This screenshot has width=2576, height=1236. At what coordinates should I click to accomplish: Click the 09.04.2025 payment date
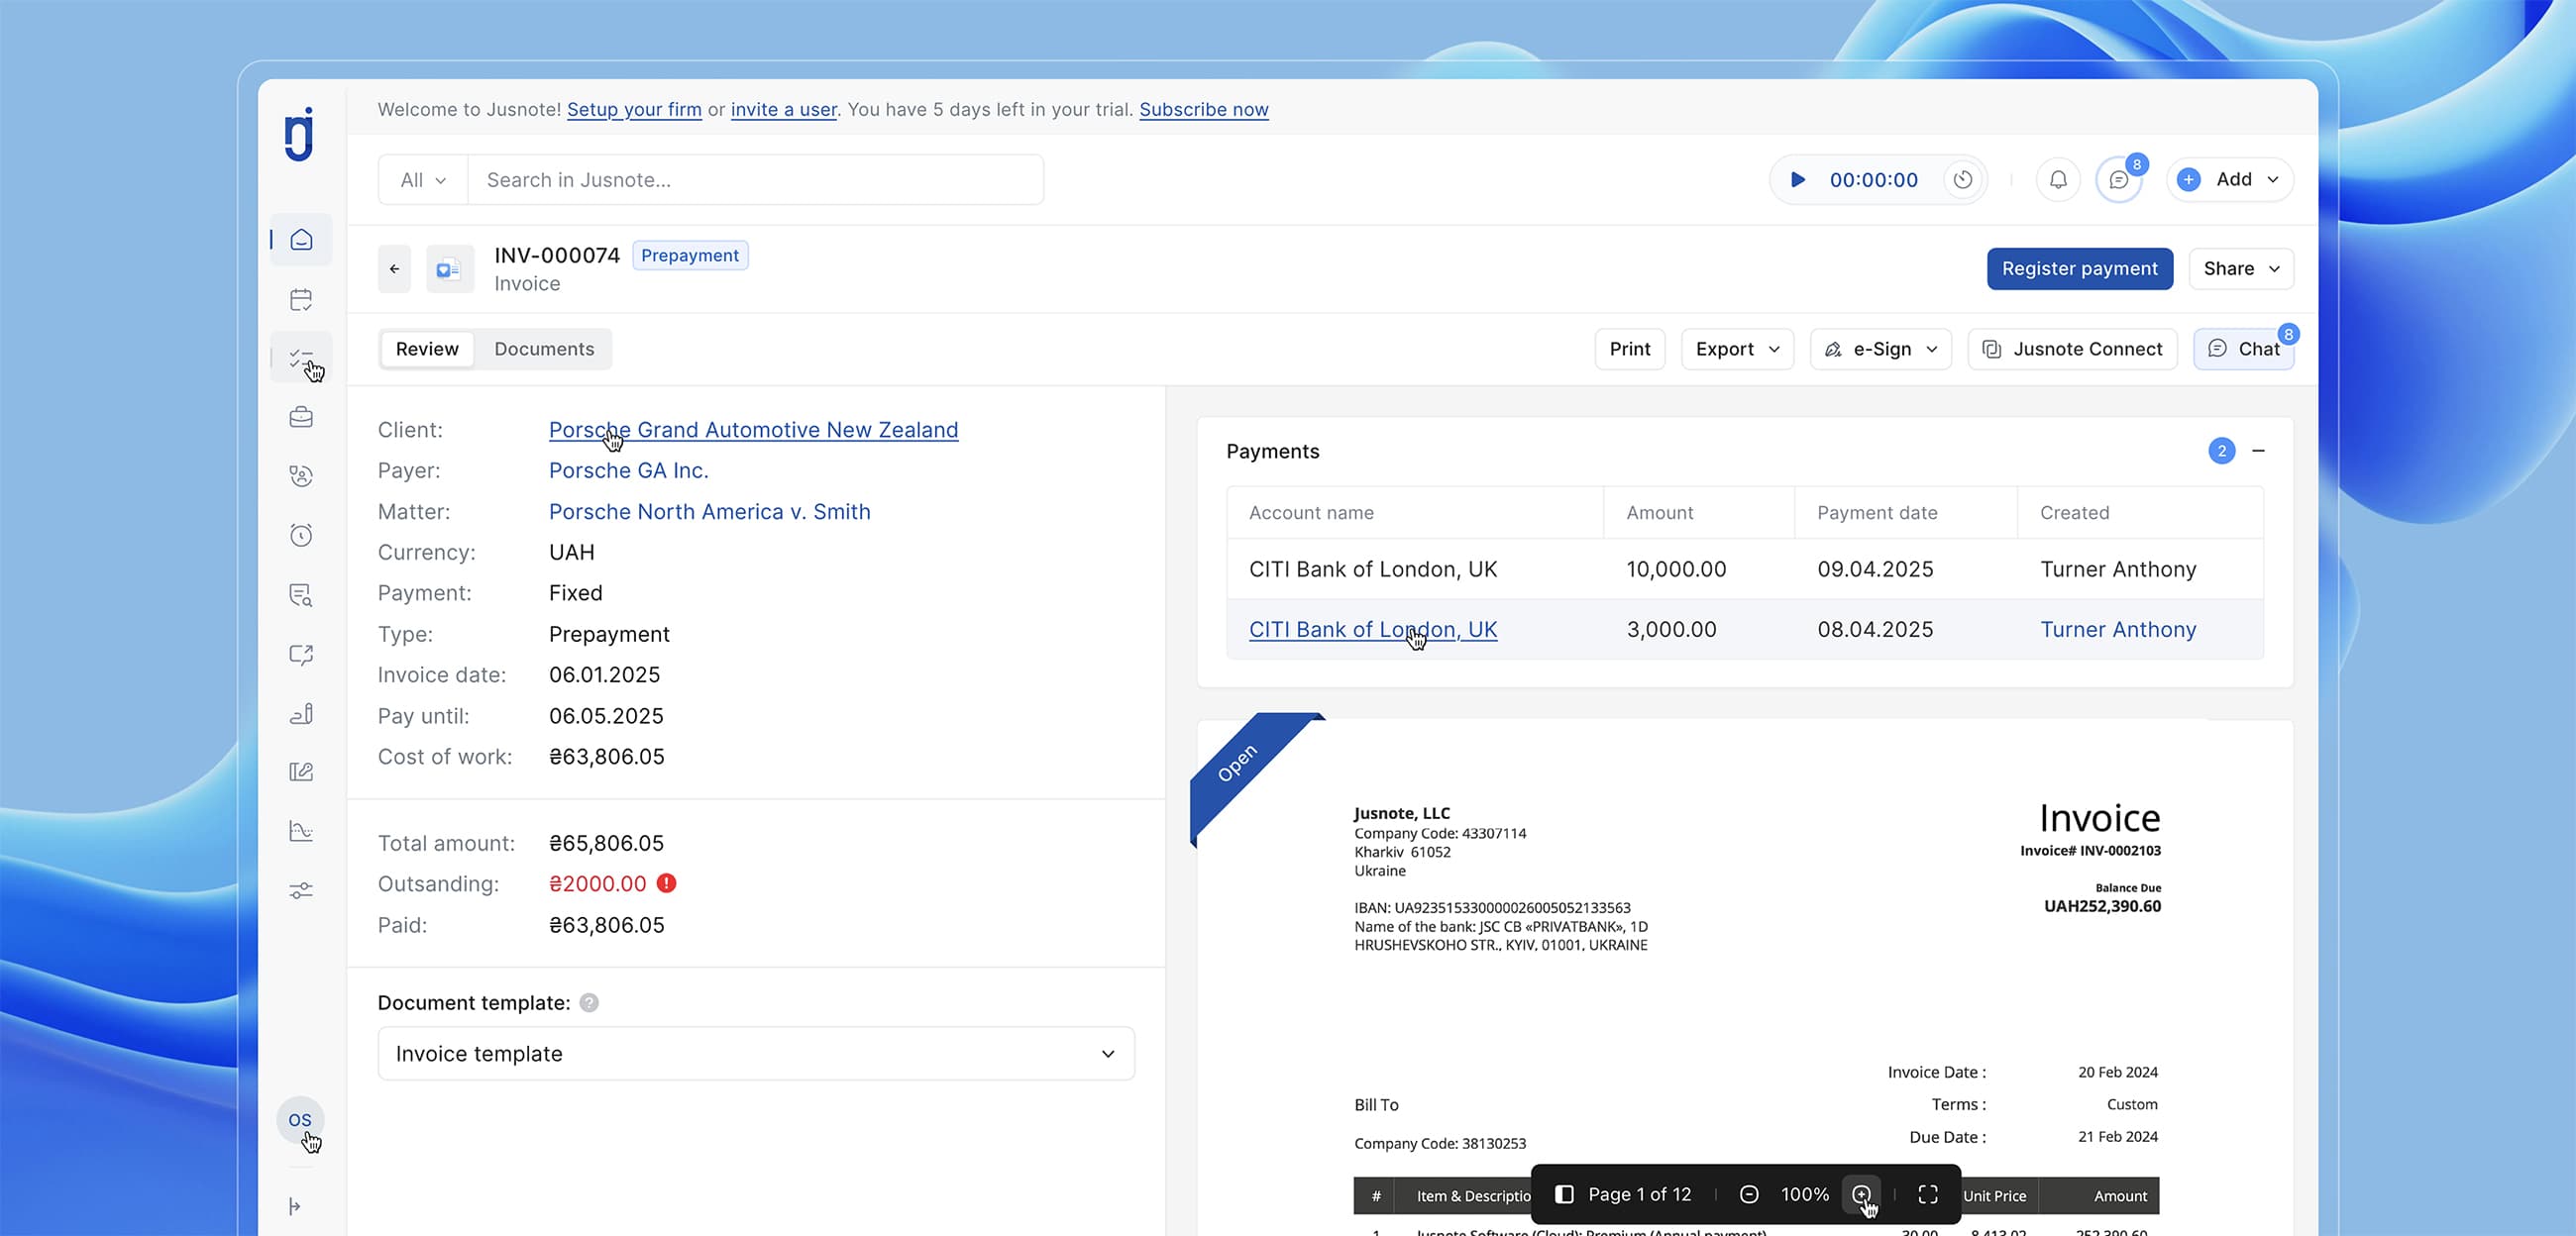(1875, 569)
